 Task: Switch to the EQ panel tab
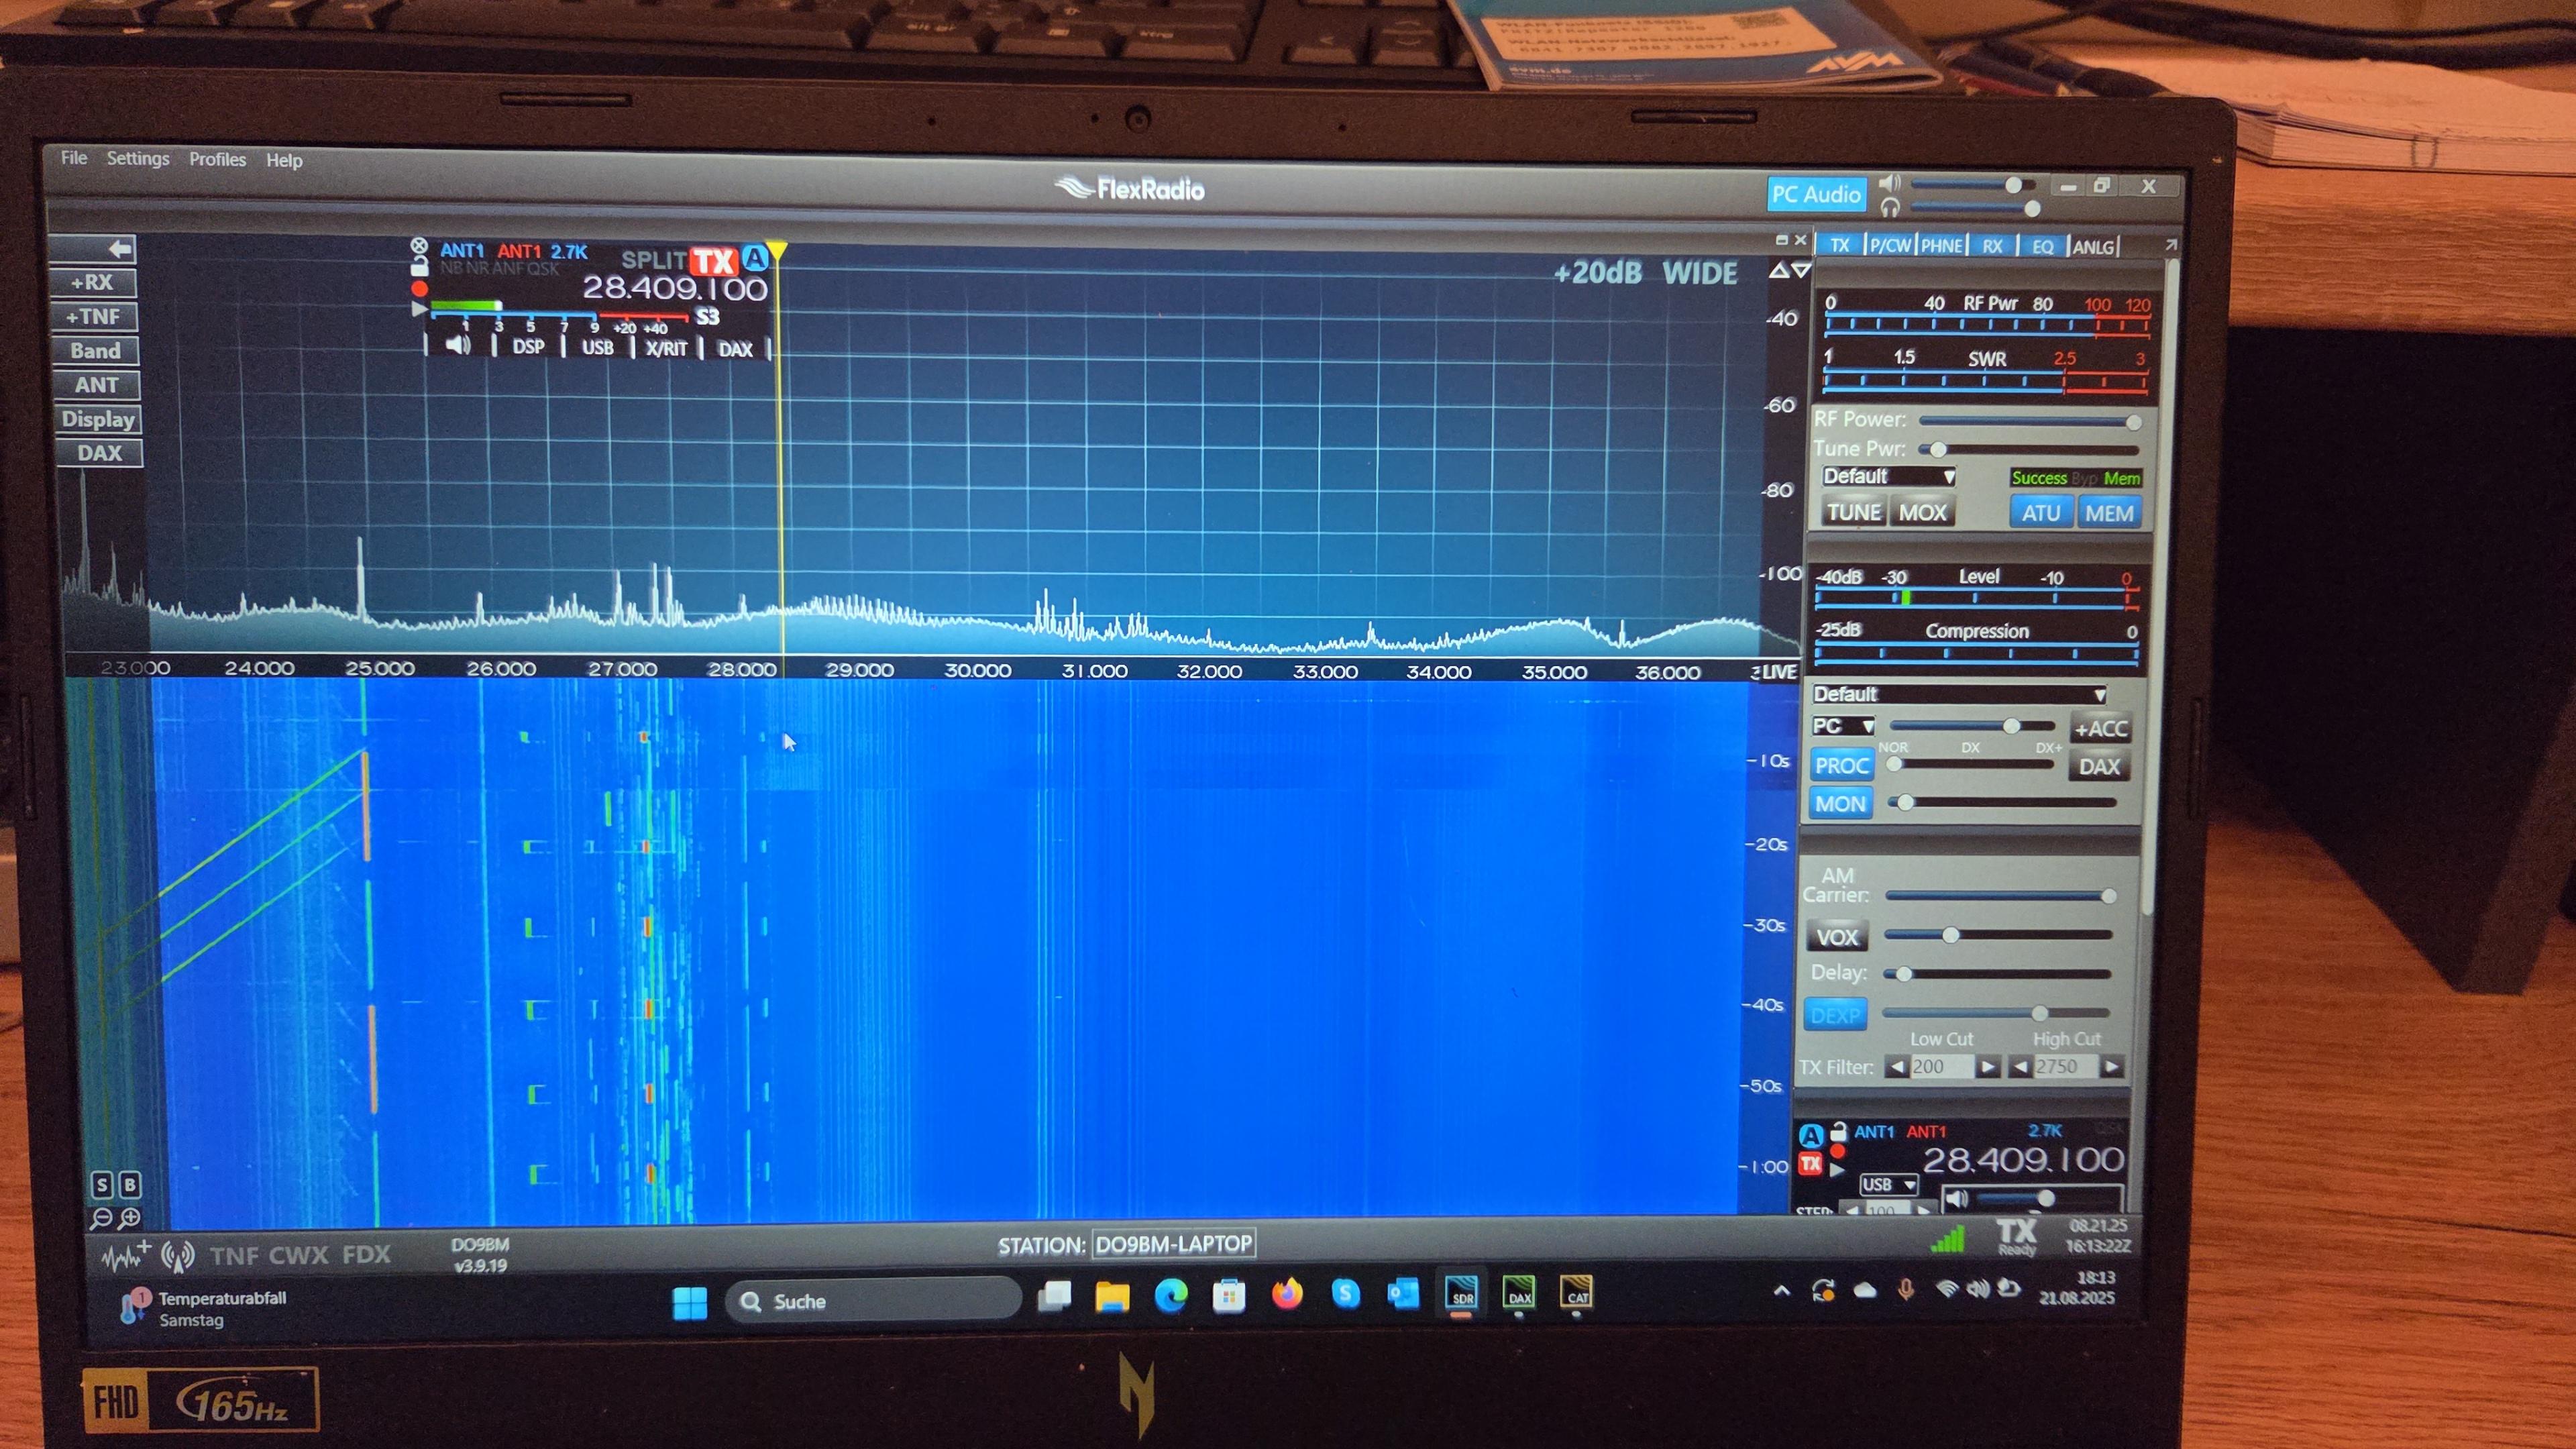[2042, 246]
